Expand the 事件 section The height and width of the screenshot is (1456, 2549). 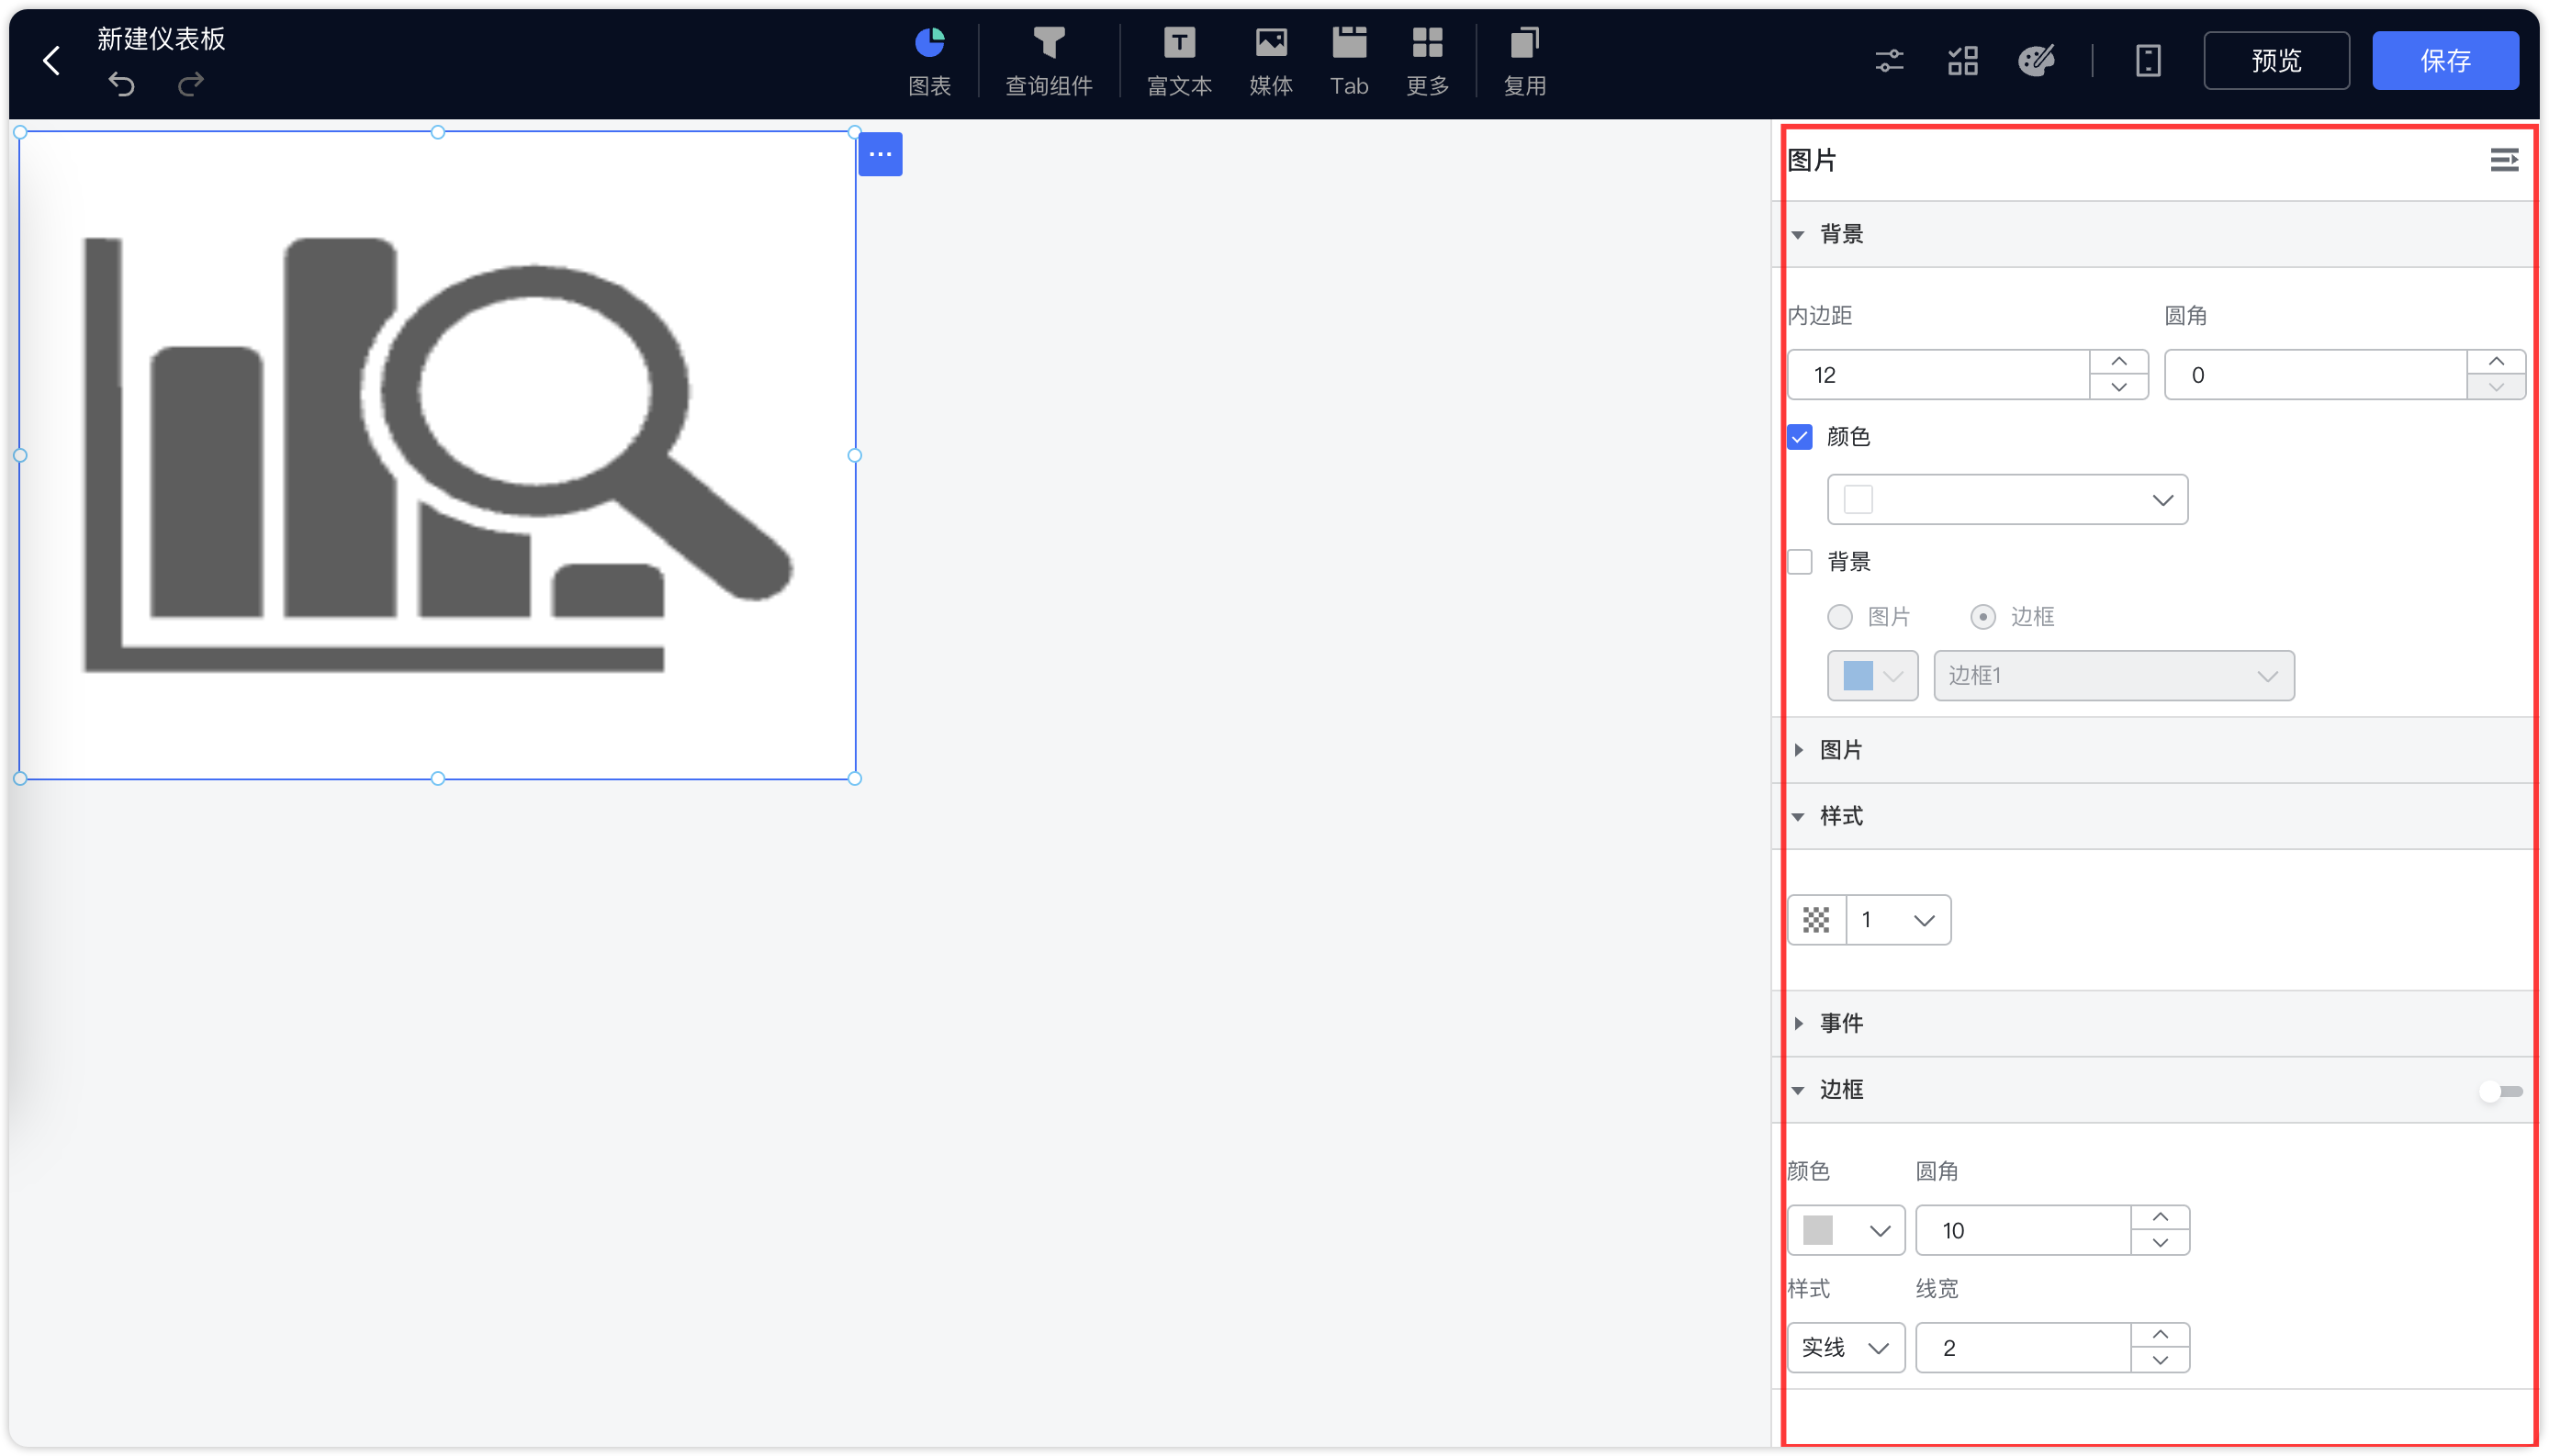pyautogui.click(x=1799, y=1022)
